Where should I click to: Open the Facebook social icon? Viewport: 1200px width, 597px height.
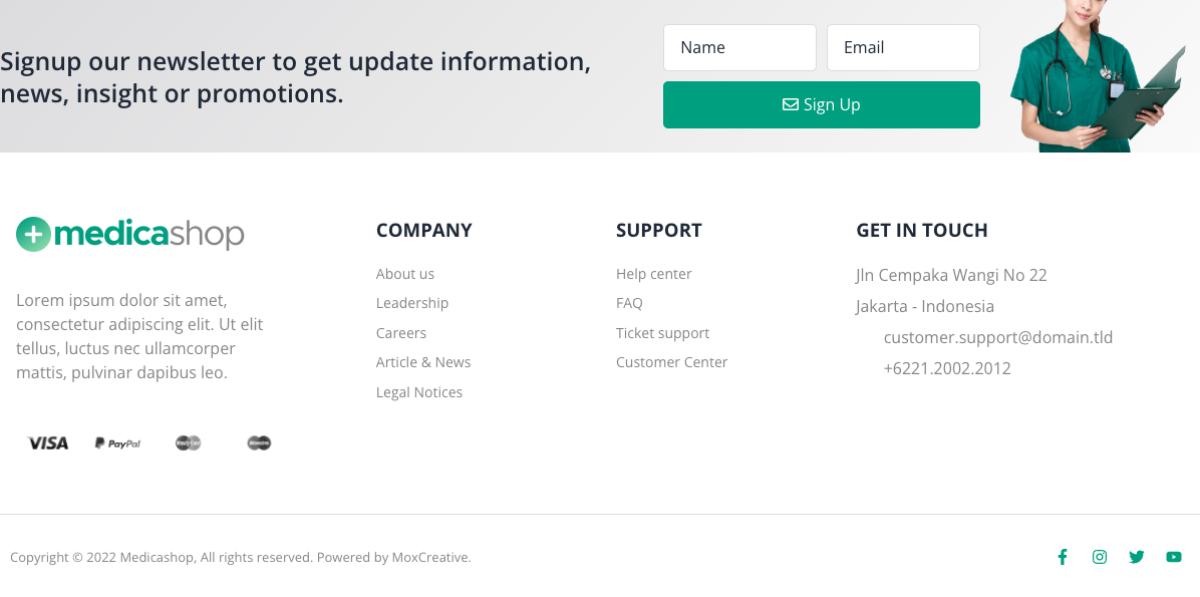coord(1063,557)
